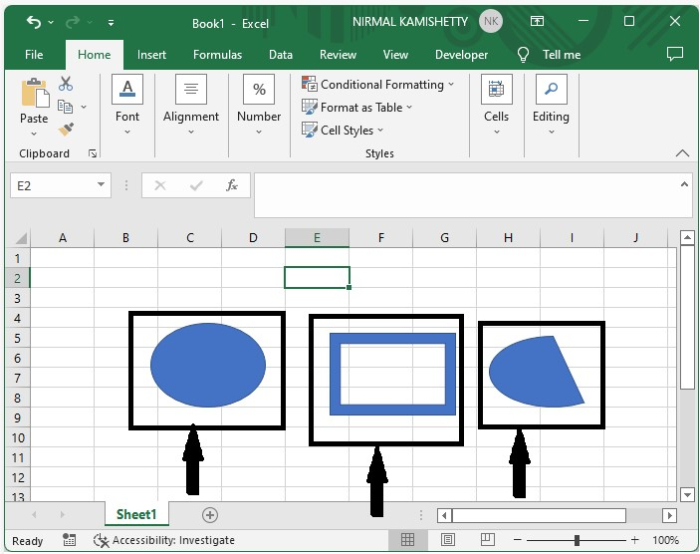Open the Data tab
Screen dimensions: 700x554
click(281, 54)
